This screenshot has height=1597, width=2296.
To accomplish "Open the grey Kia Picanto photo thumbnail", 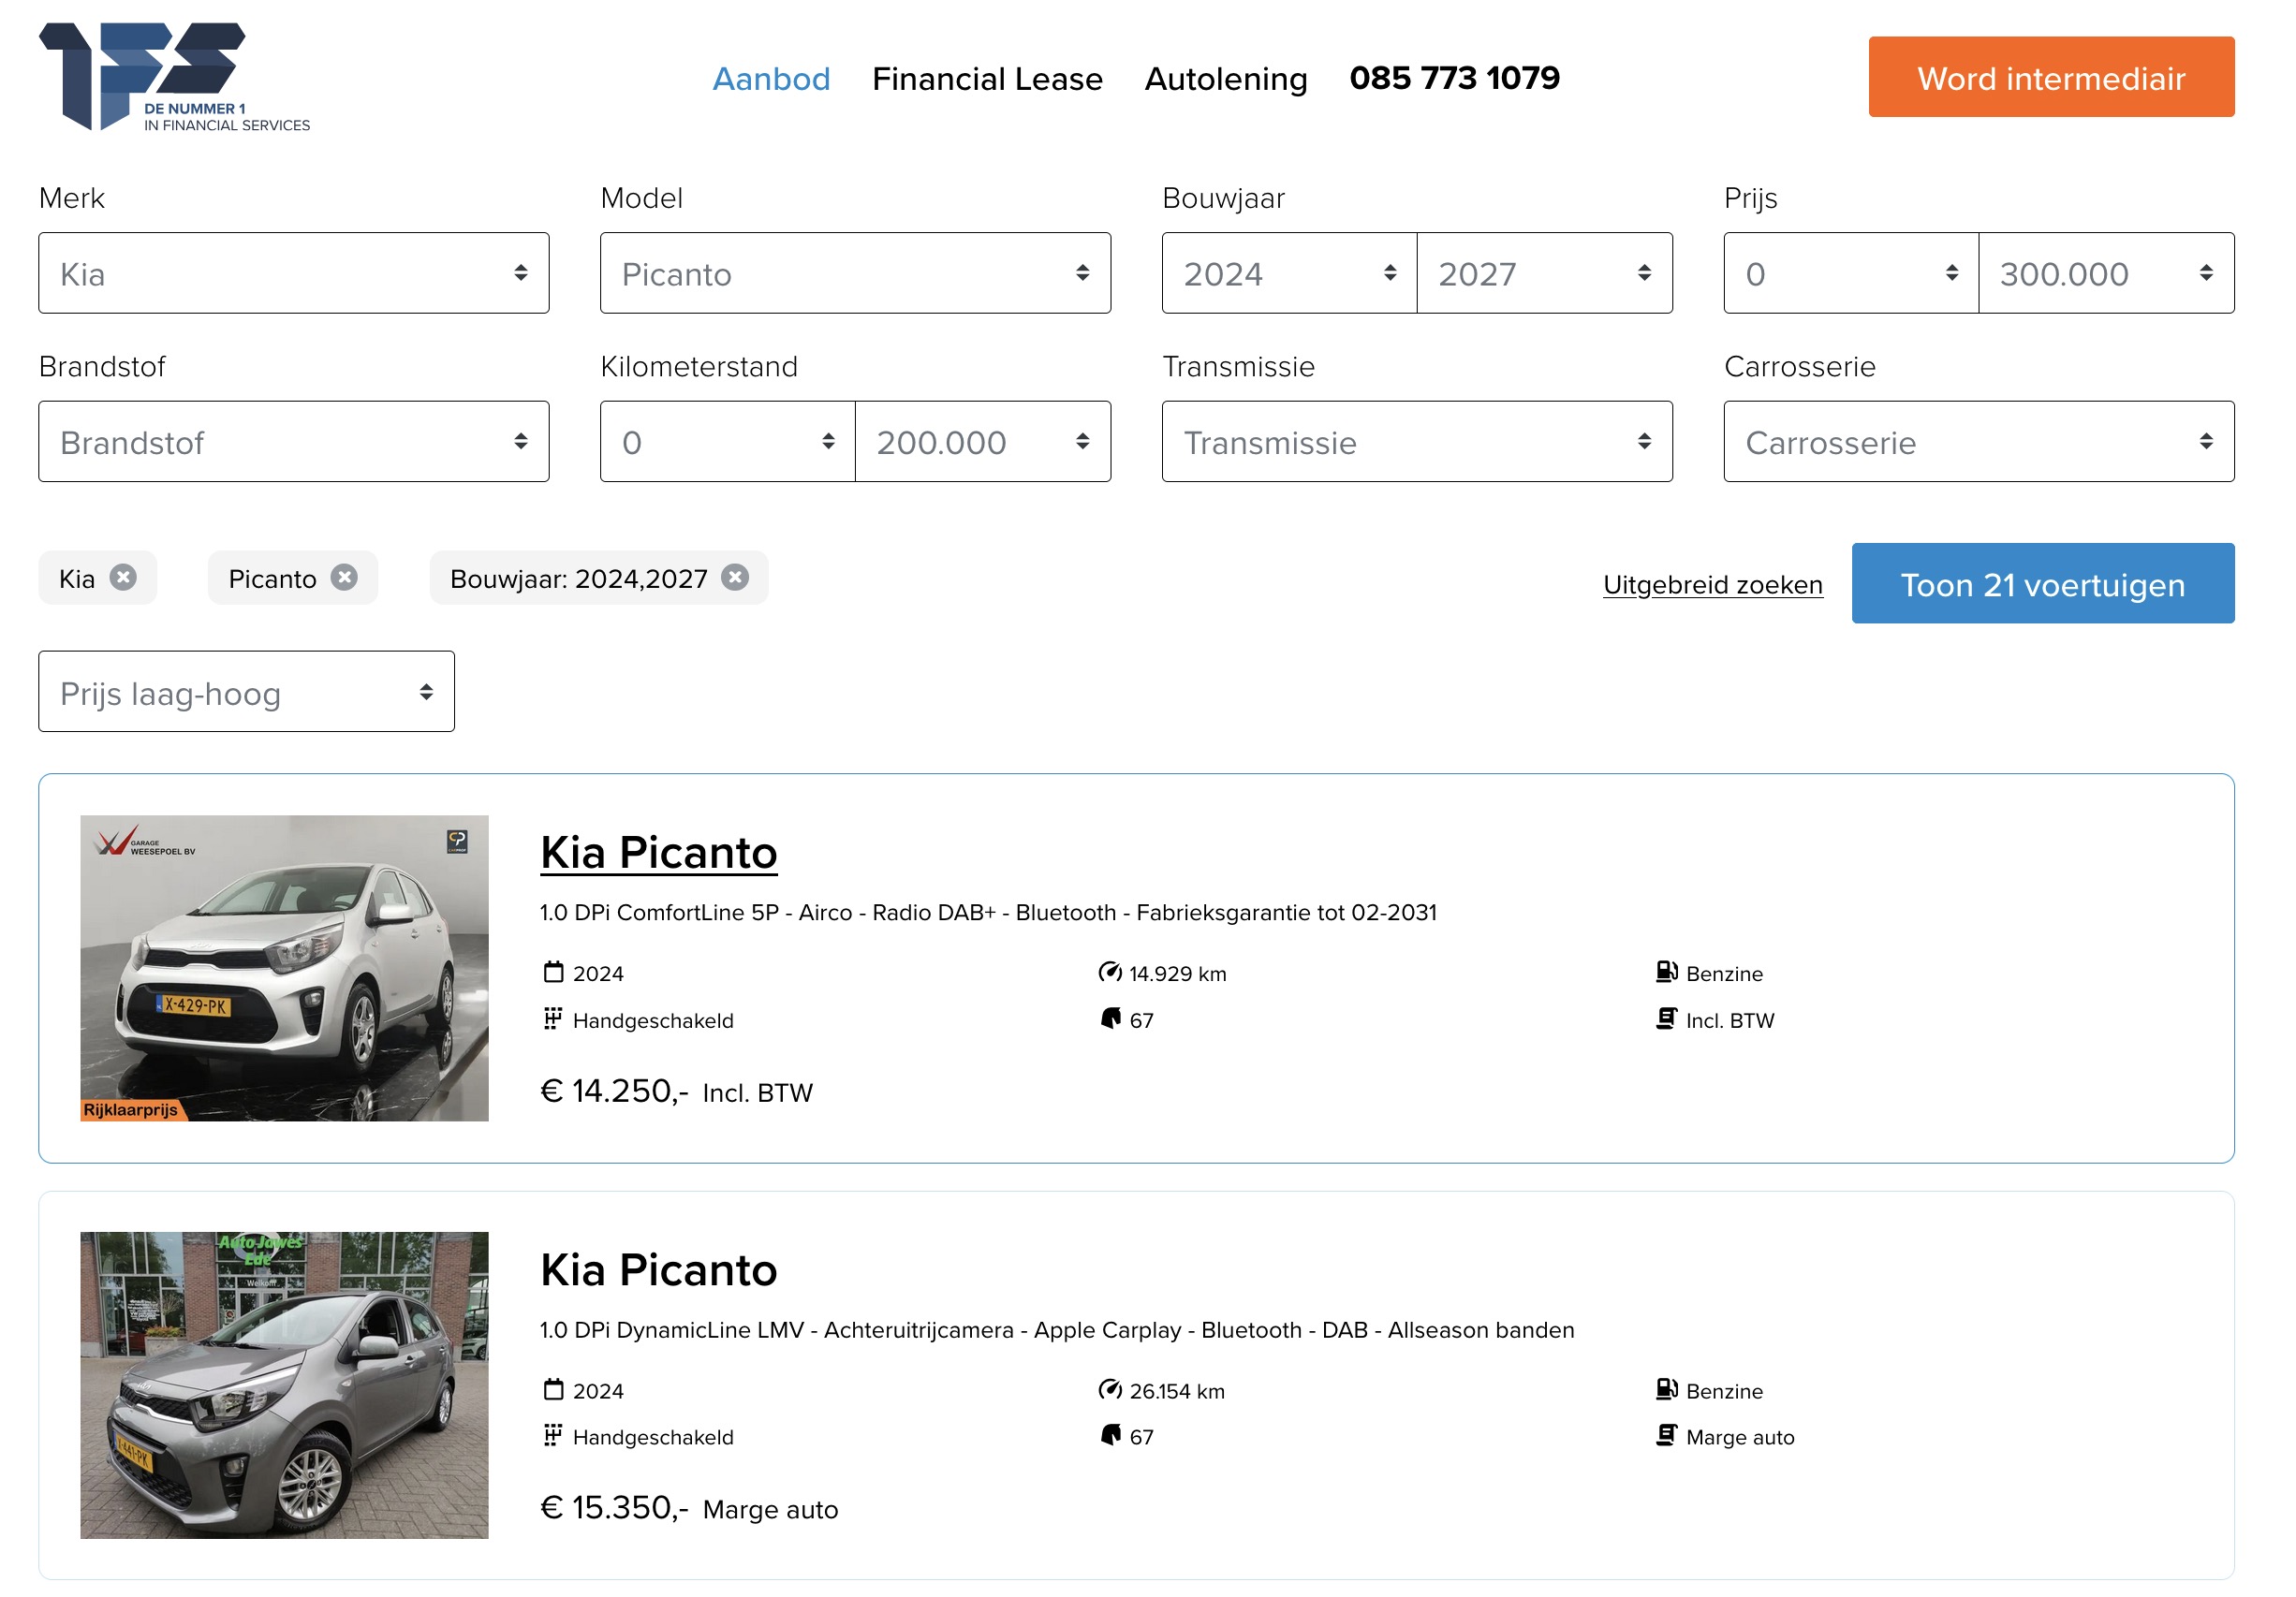I will tap(285, 1386).
